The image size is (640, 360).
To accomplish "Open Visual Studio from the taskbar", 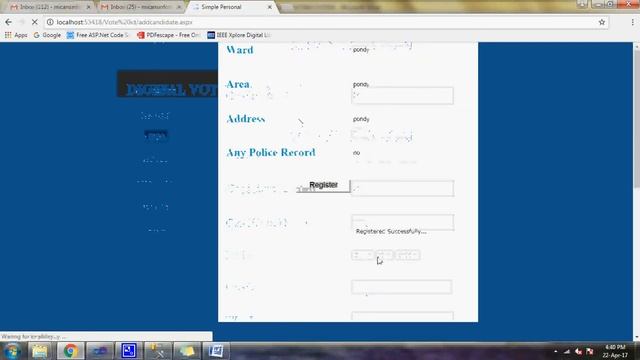I will [x=100, y=351].
